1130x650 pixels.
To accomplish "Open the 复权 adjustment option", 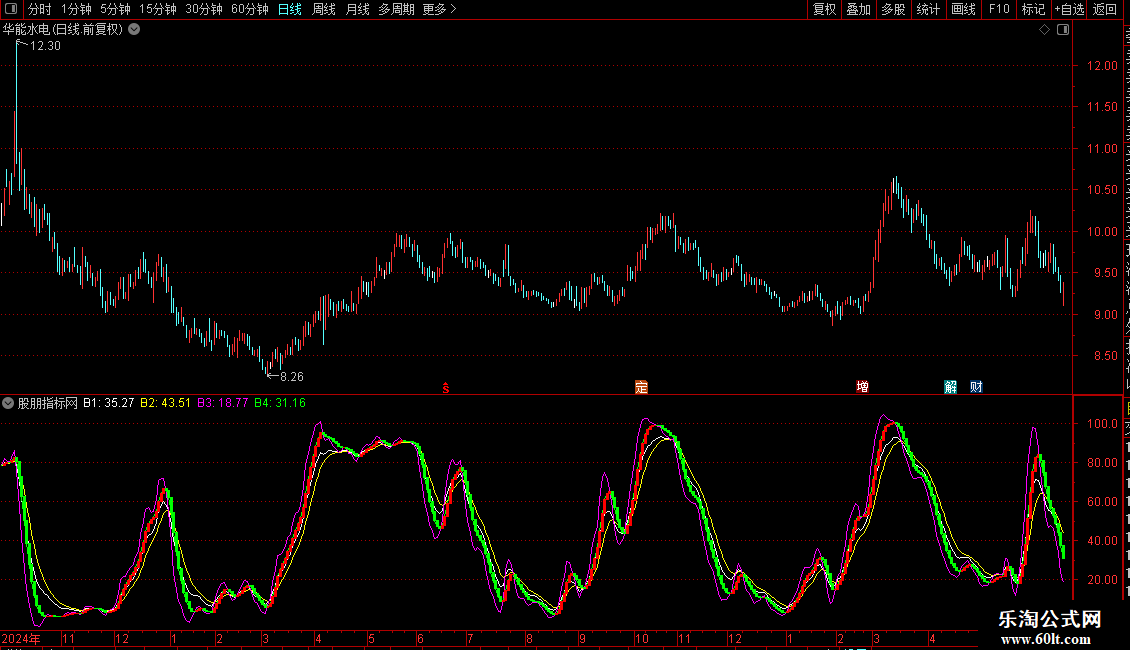I will (x=824, y=9).
